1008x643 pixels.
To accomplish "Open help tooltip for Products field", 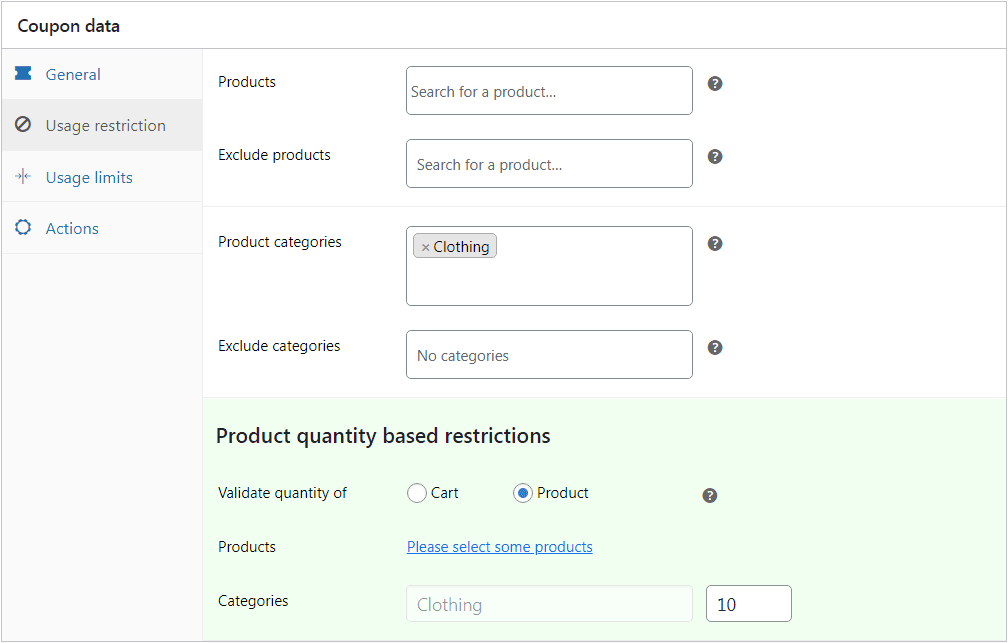I will [715, 84].
